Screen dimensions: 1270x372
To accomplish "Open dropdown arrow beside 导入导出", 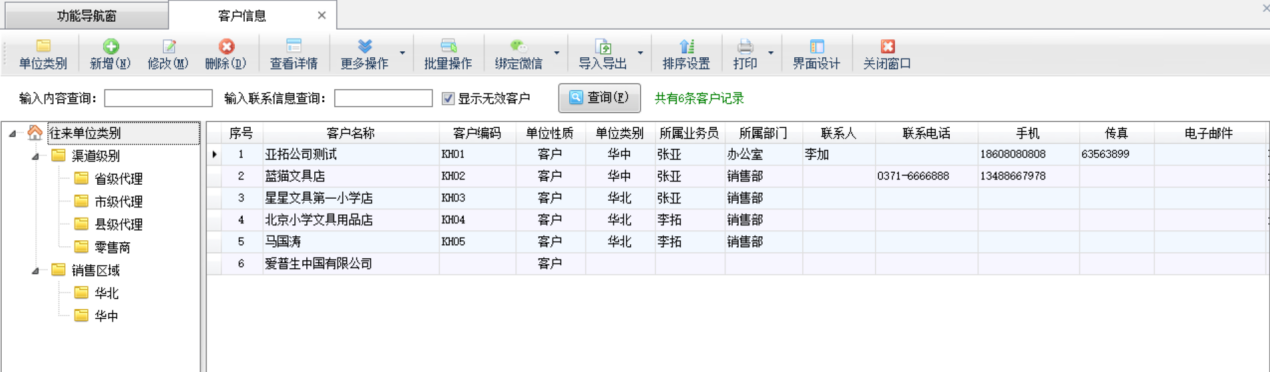I will click(x=640, y=53).
